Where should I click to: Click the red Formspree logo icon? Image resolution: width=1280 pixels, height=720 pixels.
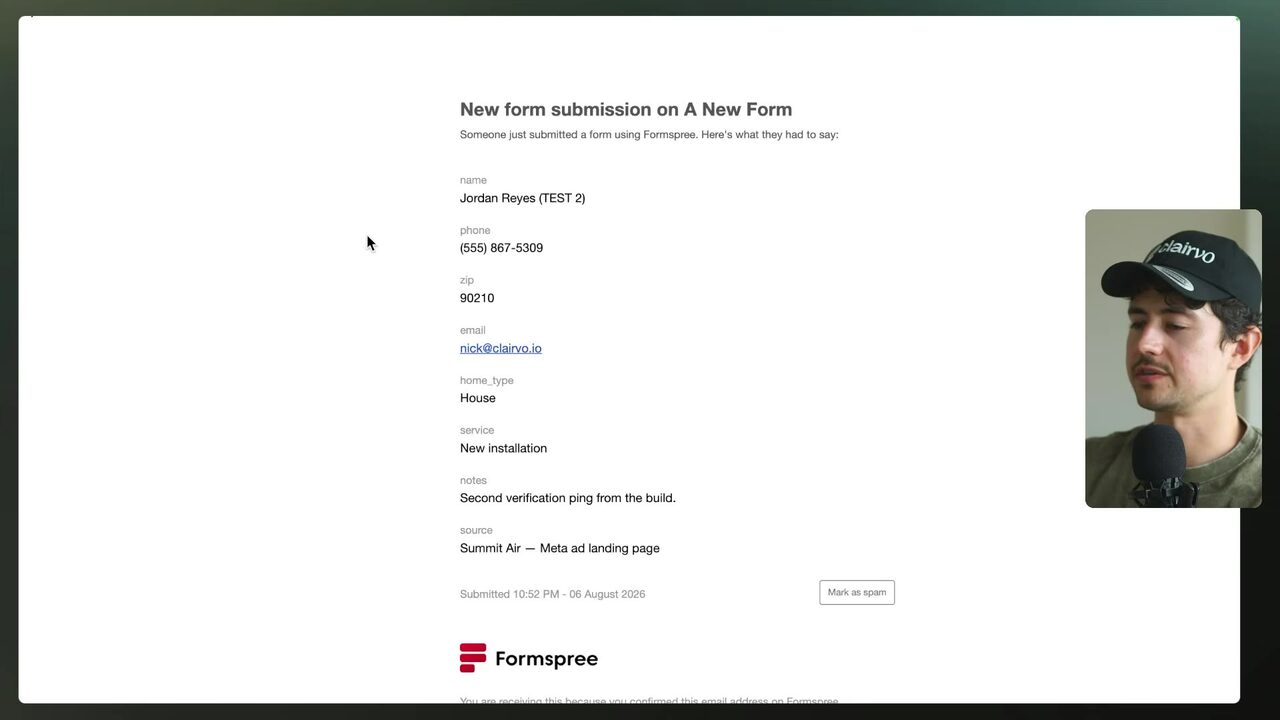tap(473, 658)
